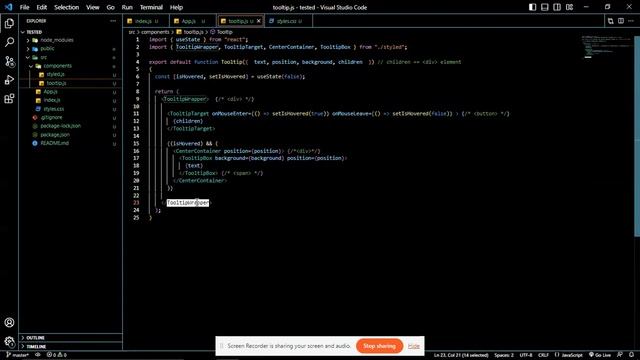
Task: Switch to the styles.css tab
Action: pos(289,21)
